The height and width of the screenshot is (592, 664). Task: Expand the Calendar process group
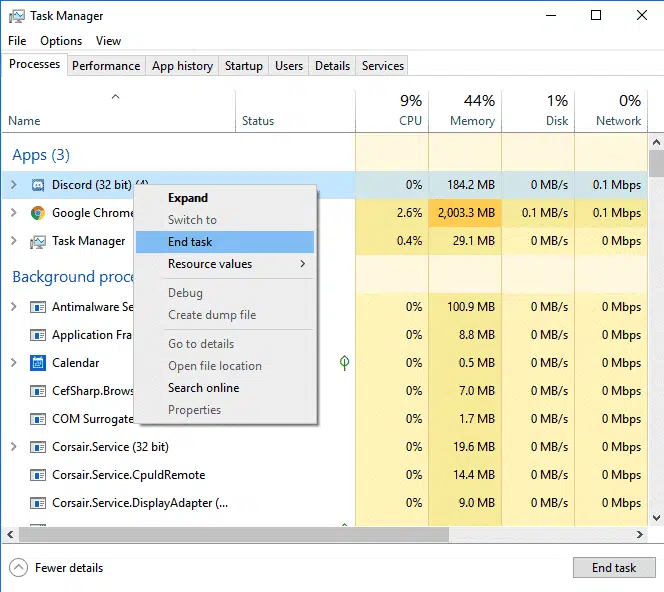[14, 362]
